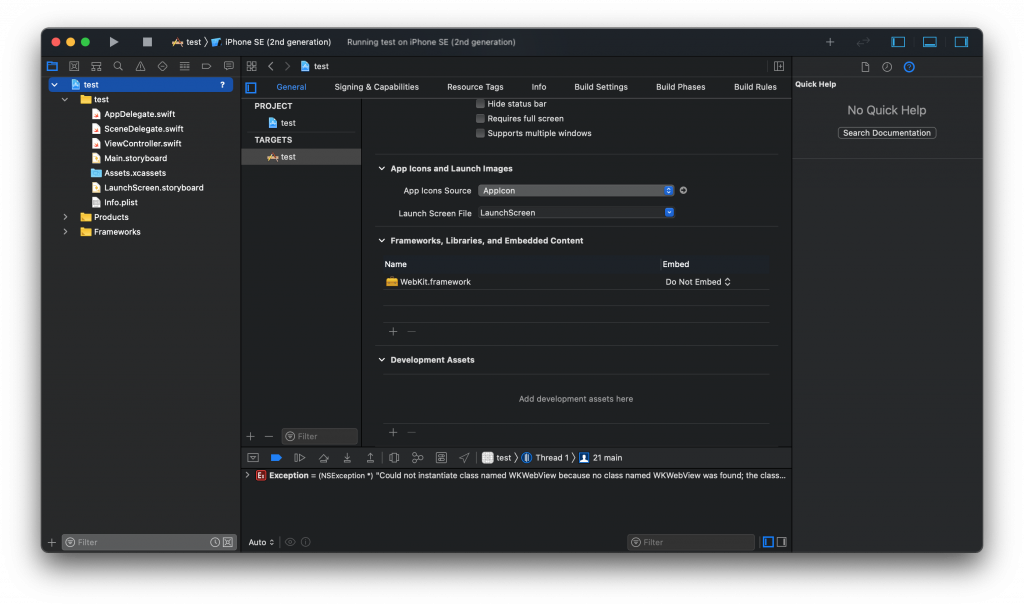Screen dimensions: 1024x607
Task: Click the Debug View Hierarchy icon
Action: coord(394,458)
